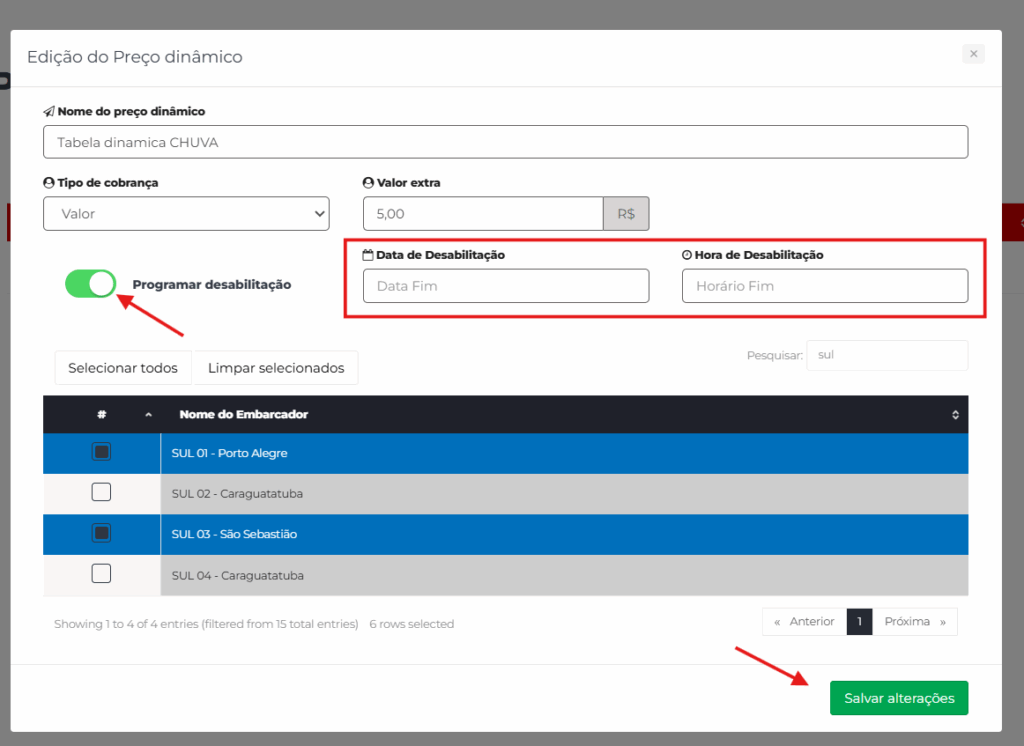Screen dimensions: 1024x746
Task: Go to Anterior page in pagination
Action: coord(804,622)
